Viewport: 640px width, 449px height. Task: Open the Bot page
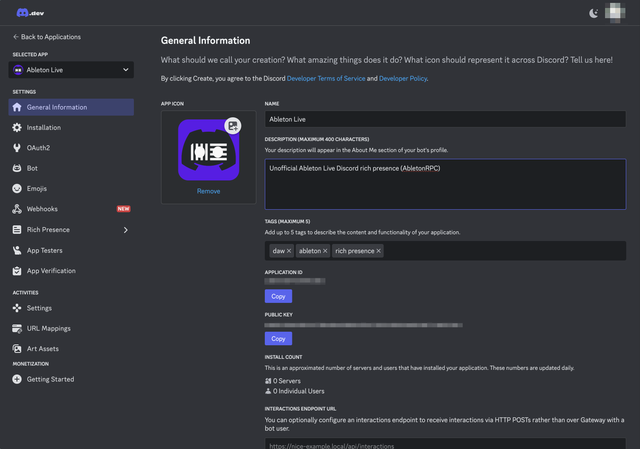[71, 168]
